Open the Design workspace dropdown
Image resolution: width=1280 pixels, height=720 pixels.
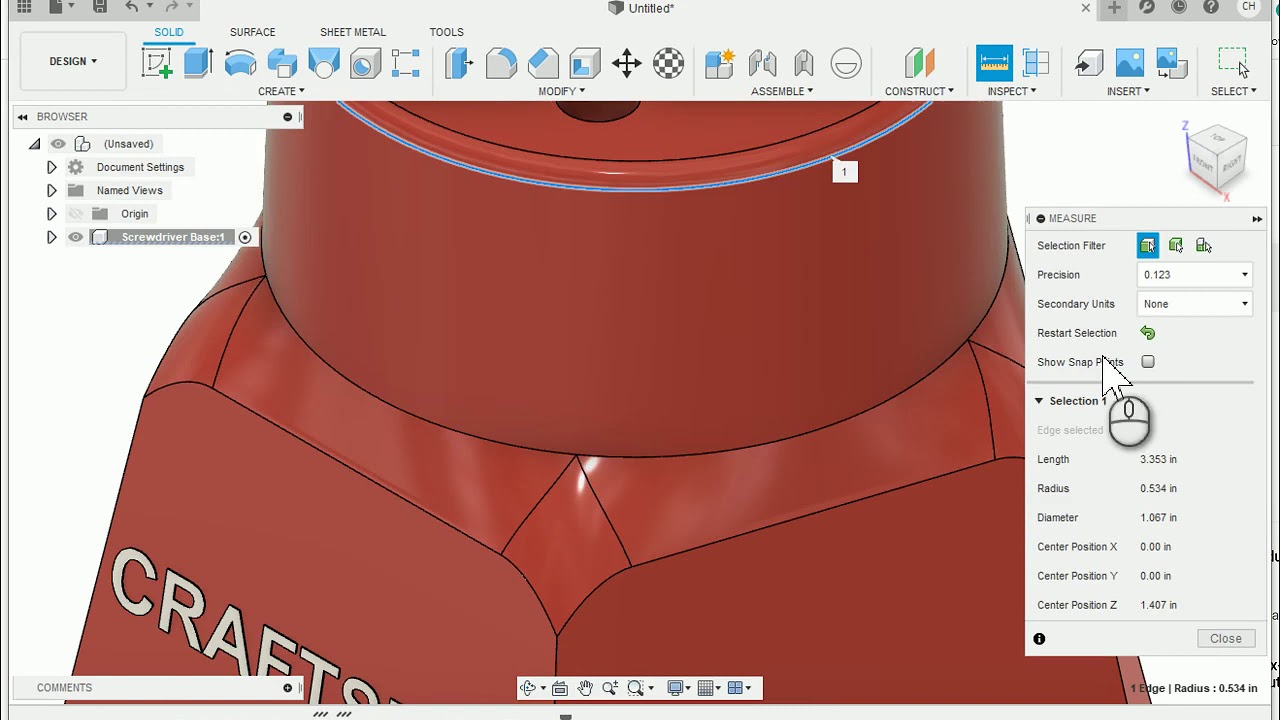[x=73, y=61]
